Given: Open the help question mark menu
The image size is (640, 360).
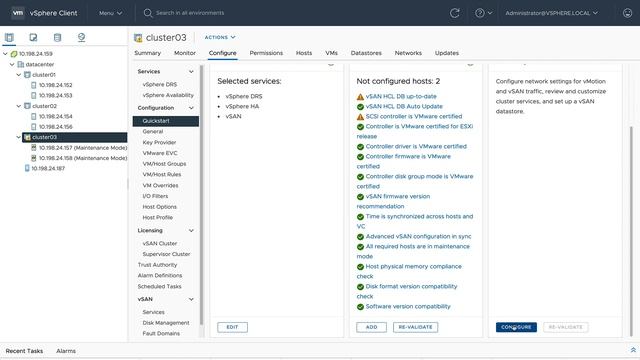Looking at the screenshot, I should (483, 13).
